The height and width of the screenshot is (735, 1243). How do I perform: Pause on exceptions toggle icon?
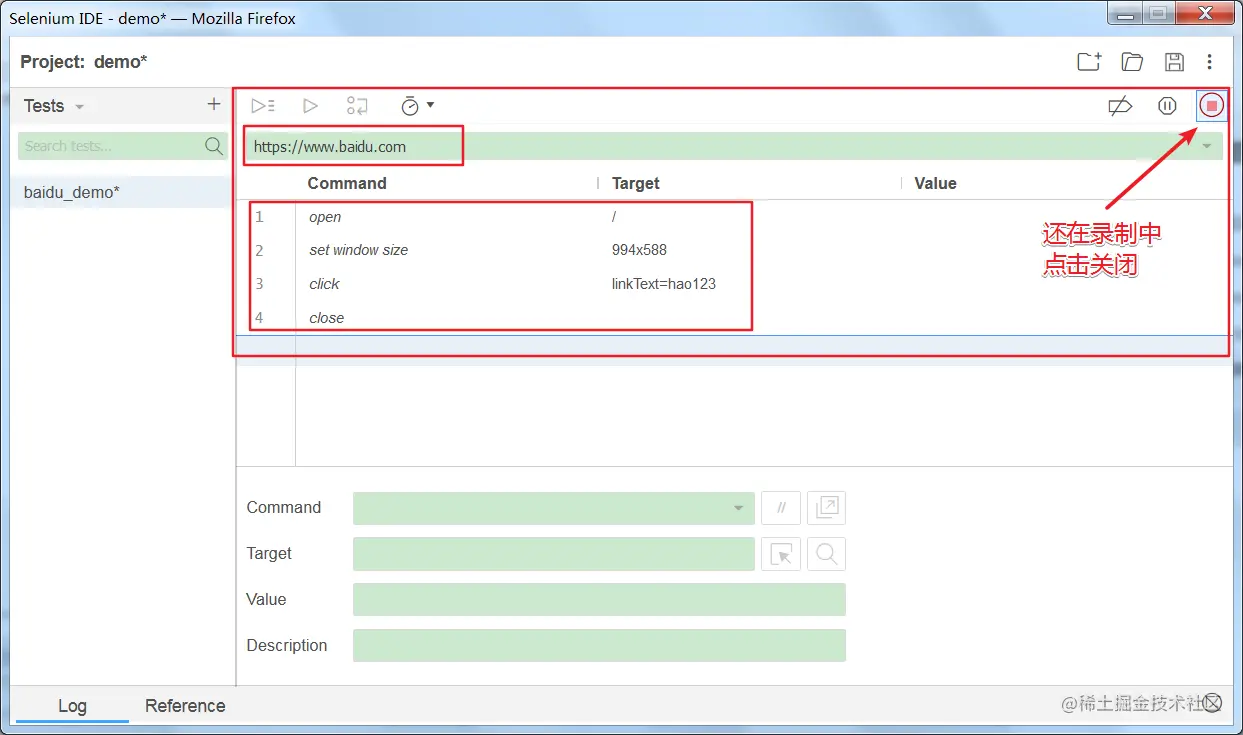1167,105
